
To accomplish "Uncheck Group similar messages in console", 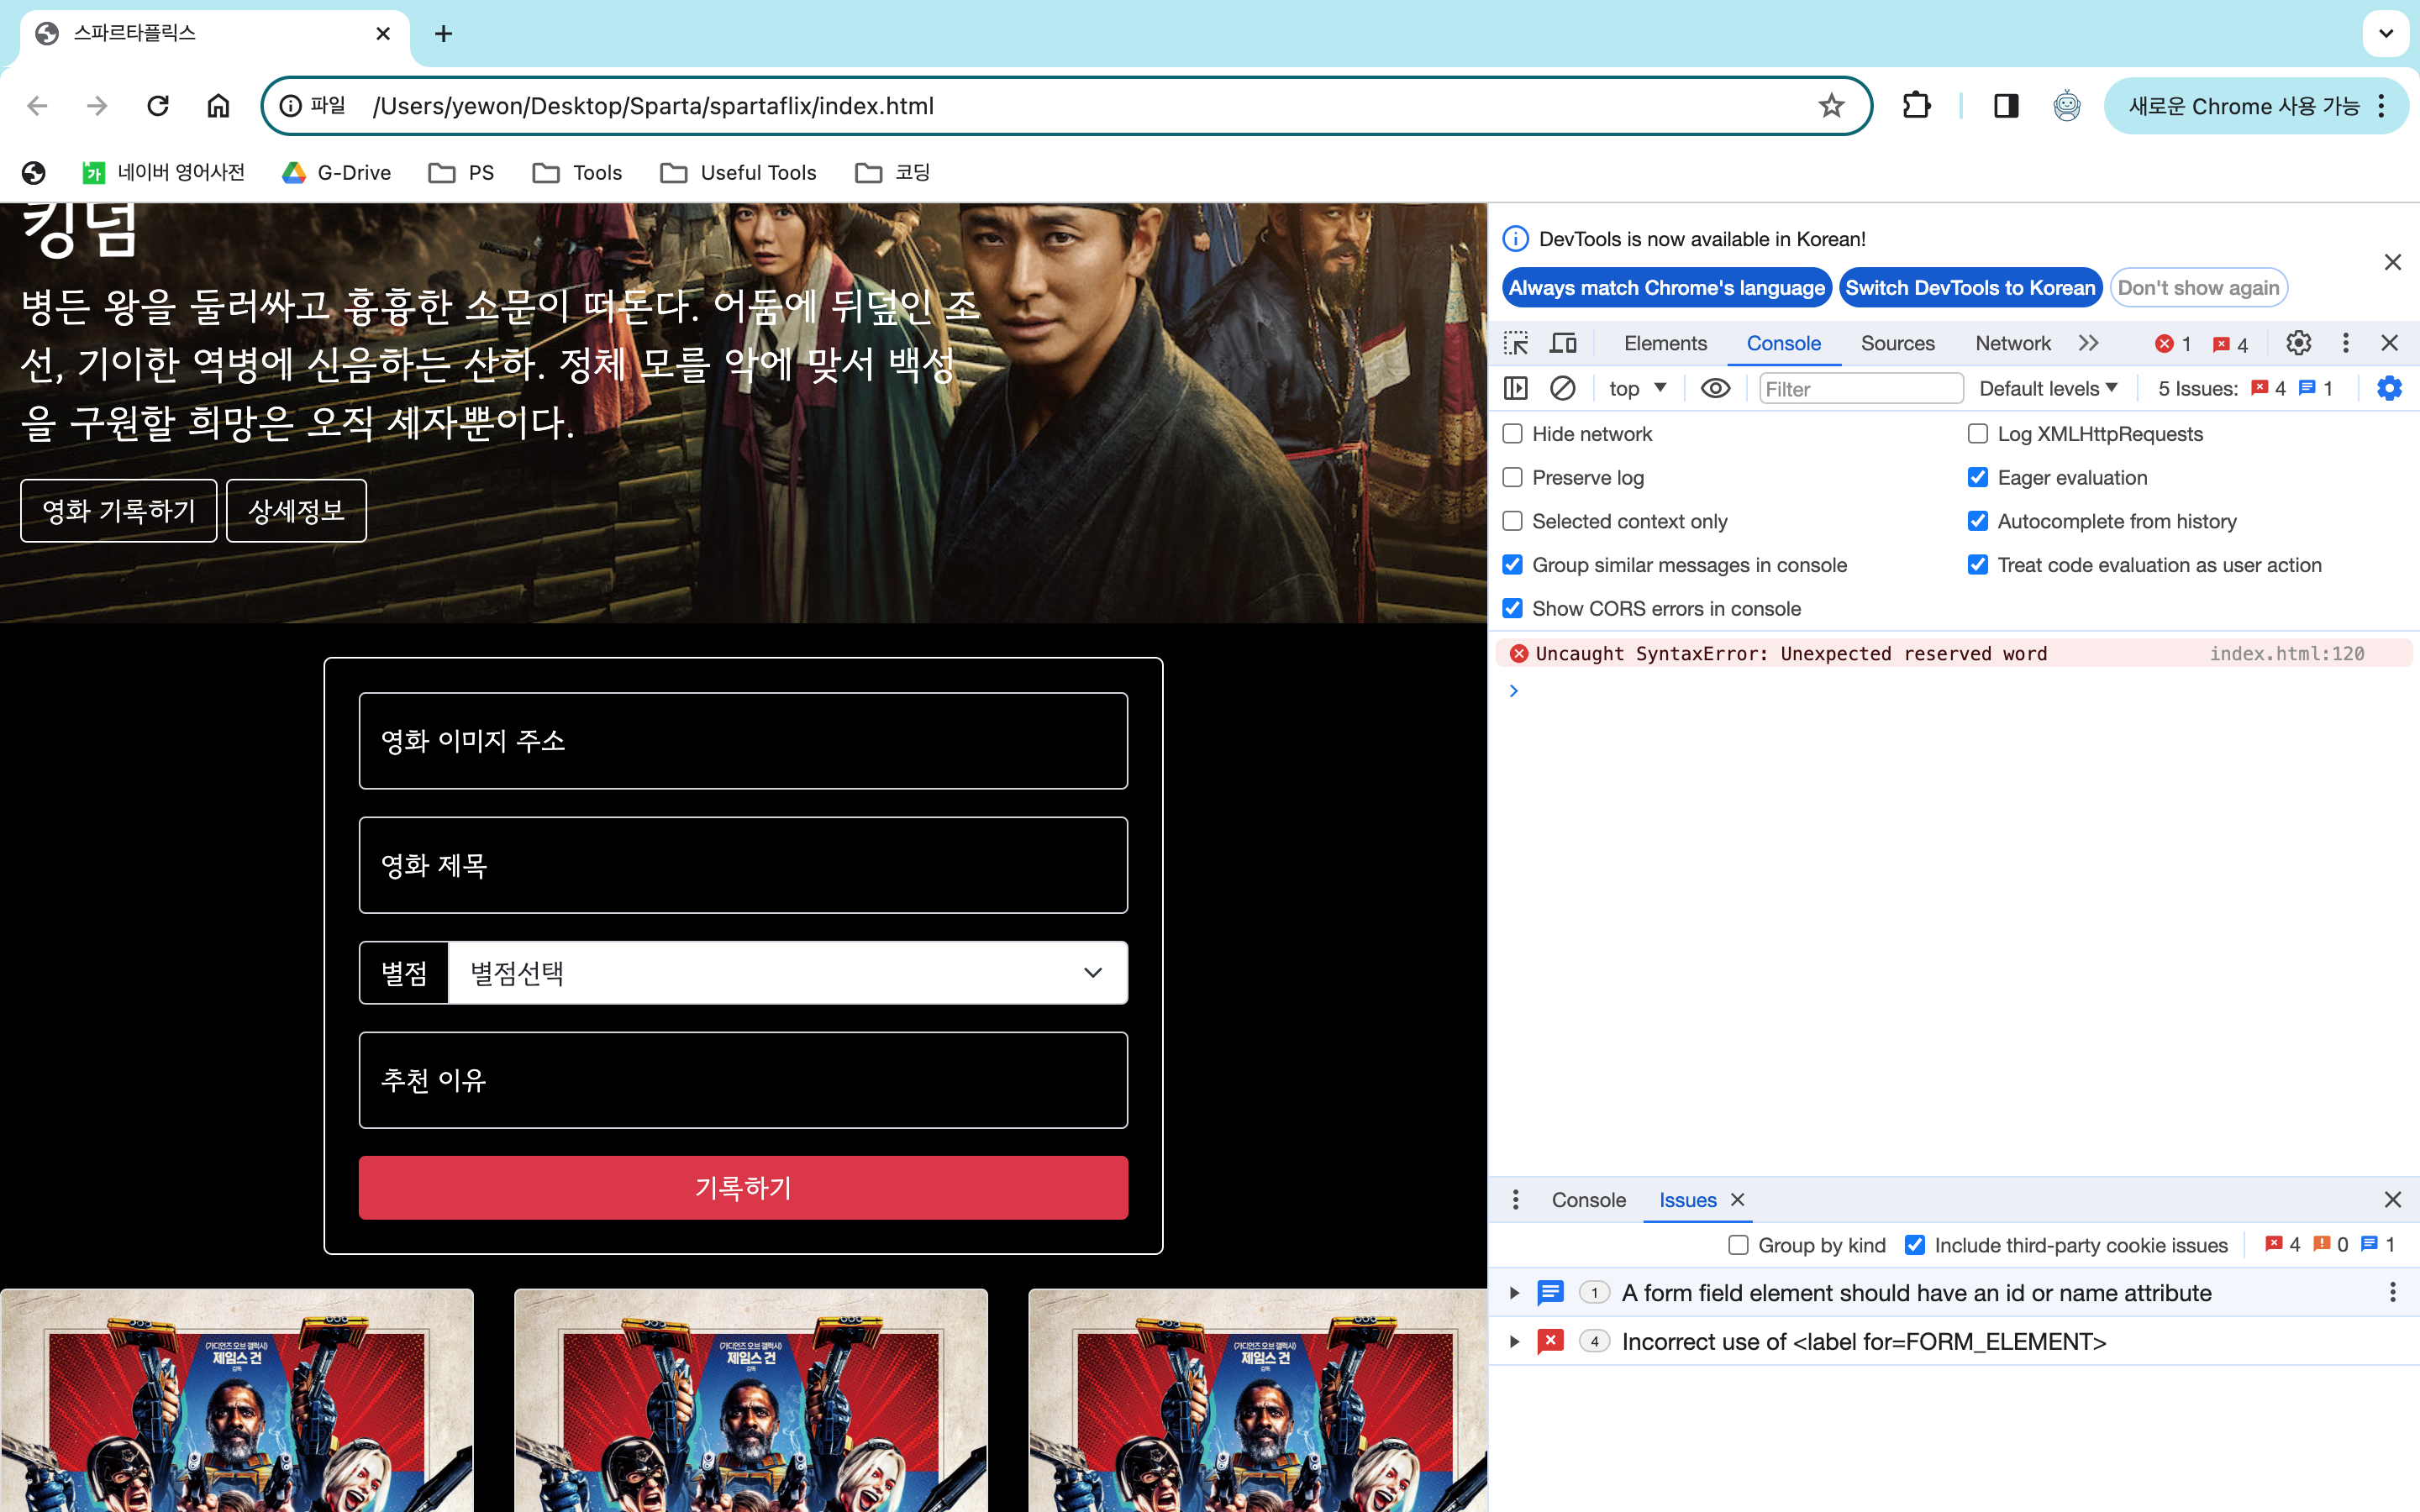I will pyautogui.click(x=1513, y=565).
